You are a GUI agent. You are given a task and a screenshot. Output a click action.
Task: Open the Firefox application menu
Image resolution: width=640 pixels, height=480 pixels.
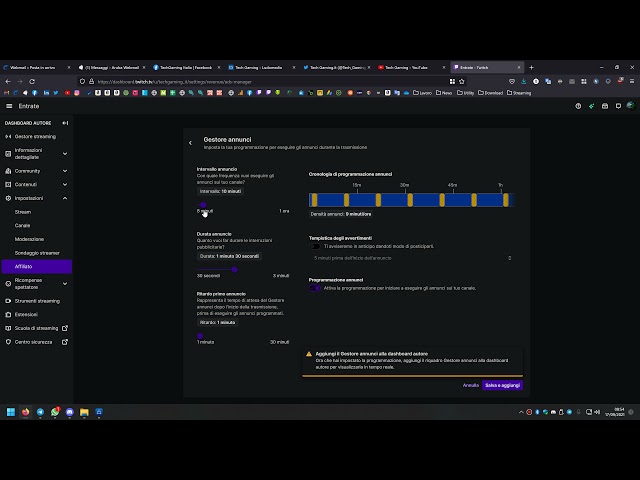632,82
